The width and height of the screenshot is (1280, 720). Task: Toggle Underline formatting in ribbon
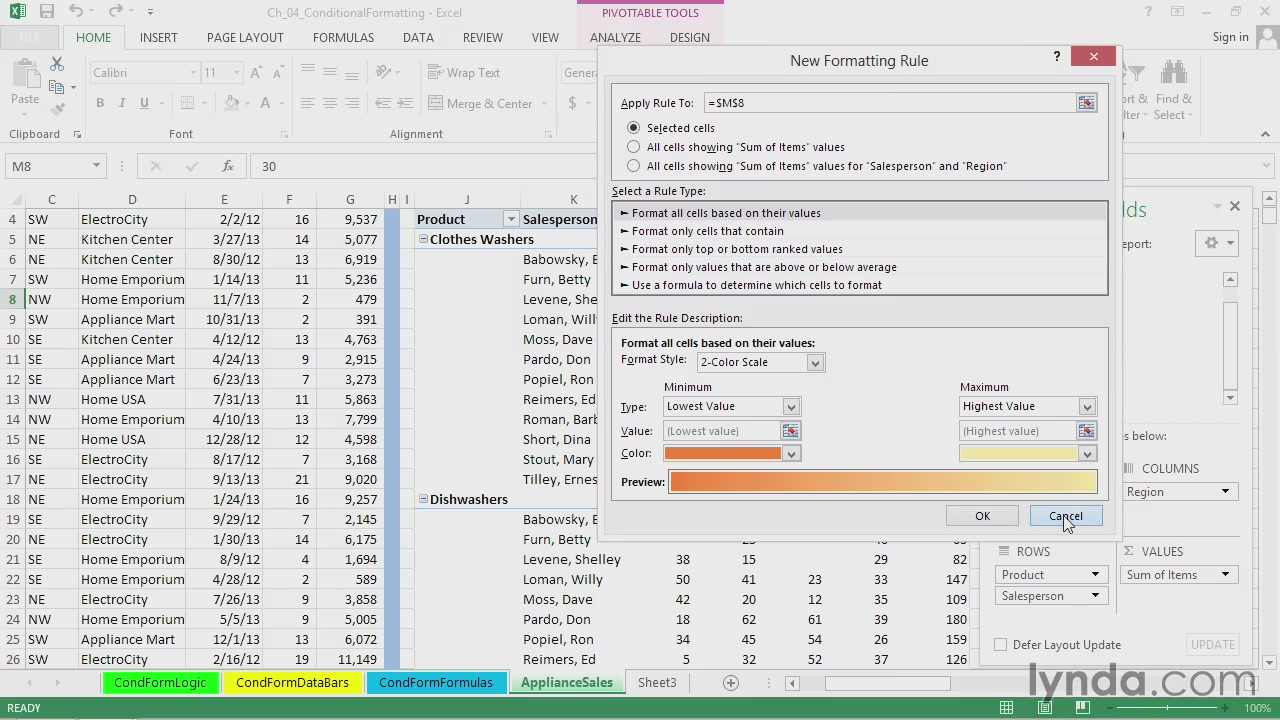[144, 103]
